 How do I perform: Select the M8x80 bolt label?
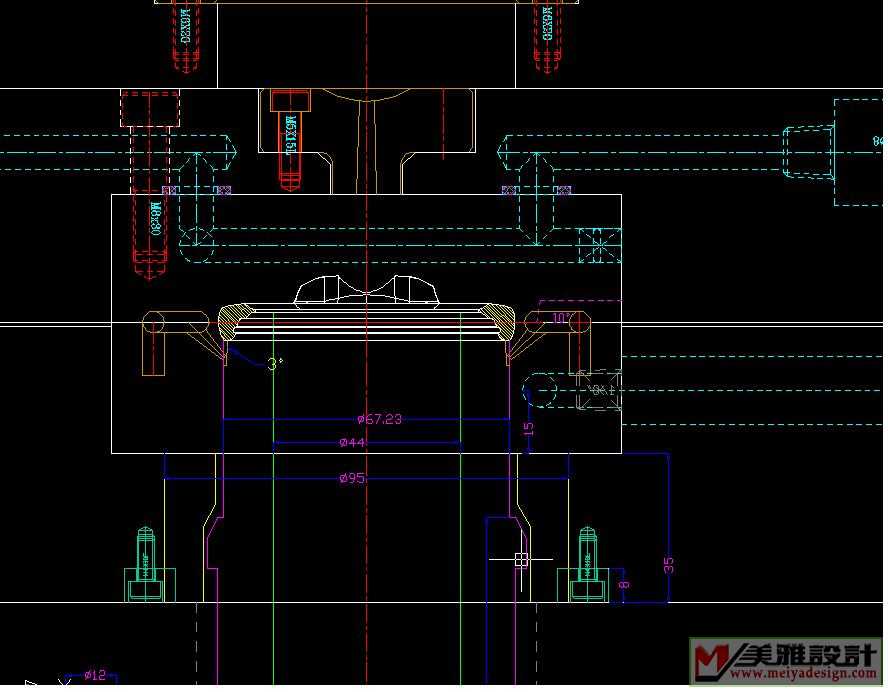[x=156, y=219]
